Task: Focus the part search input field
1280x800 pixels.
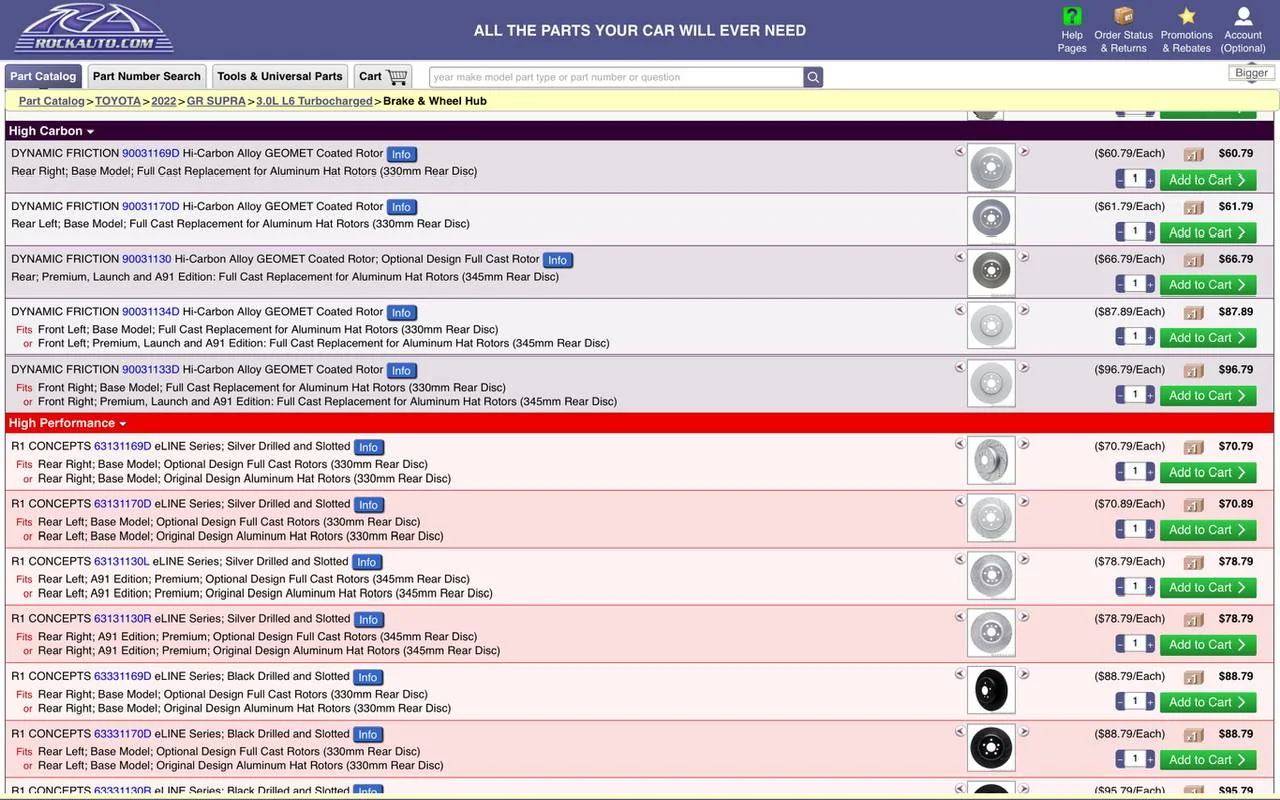Action: [x=616, y=77]
